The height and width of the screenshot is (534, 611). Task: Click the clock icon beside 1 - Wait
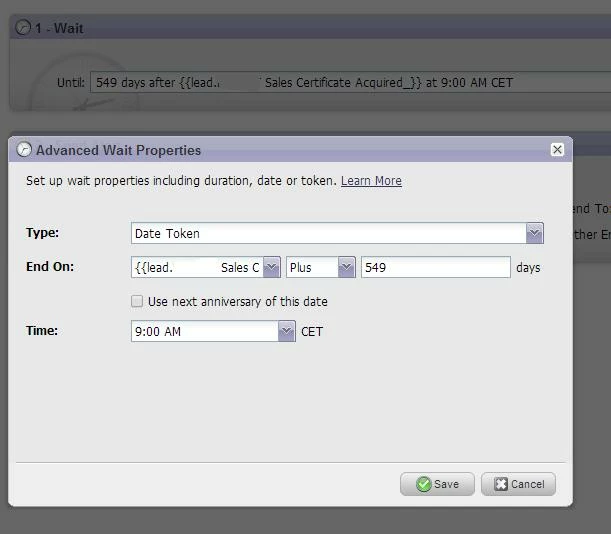point(23,28)
